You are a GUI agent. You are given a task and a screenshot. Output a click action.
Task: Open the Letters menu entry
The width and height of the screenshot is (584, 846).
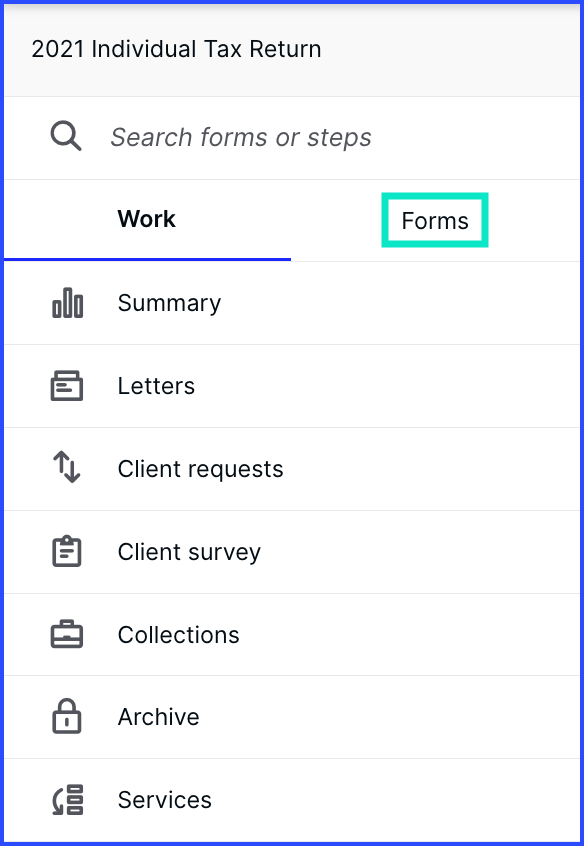pyautogui.click(x=157, y=386)
